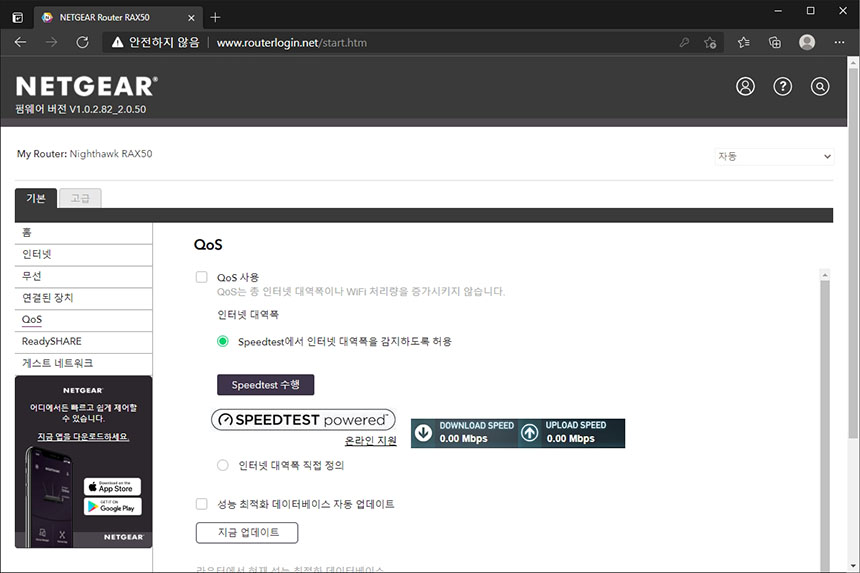Open a new browser tab
Viewport: 860px width, 573px height.
click(x=215, y=18)
